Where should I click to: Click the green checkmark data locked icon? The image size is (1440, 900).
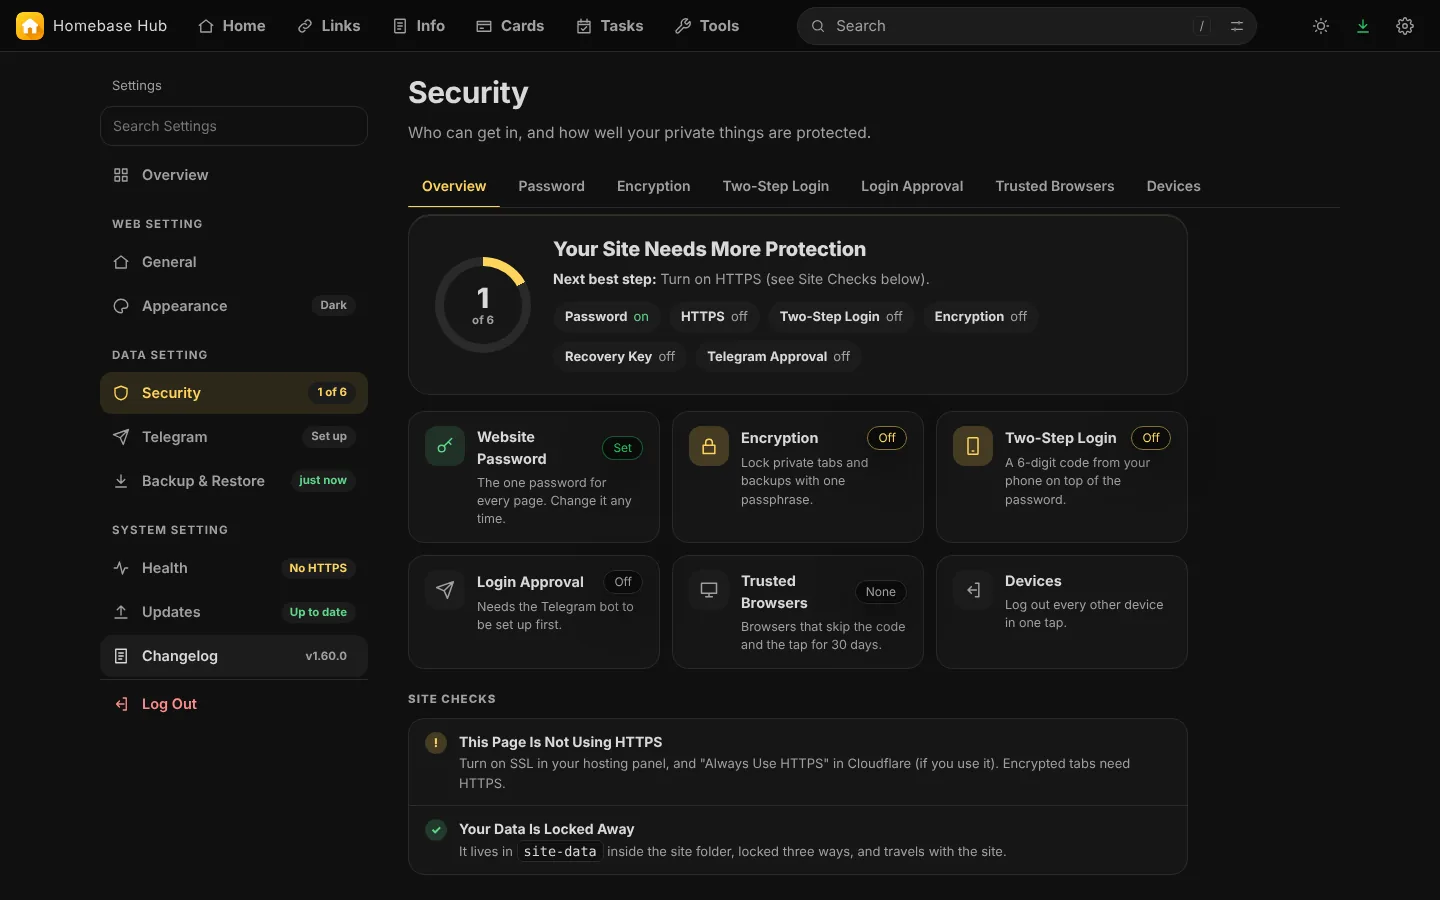(436, 830)
